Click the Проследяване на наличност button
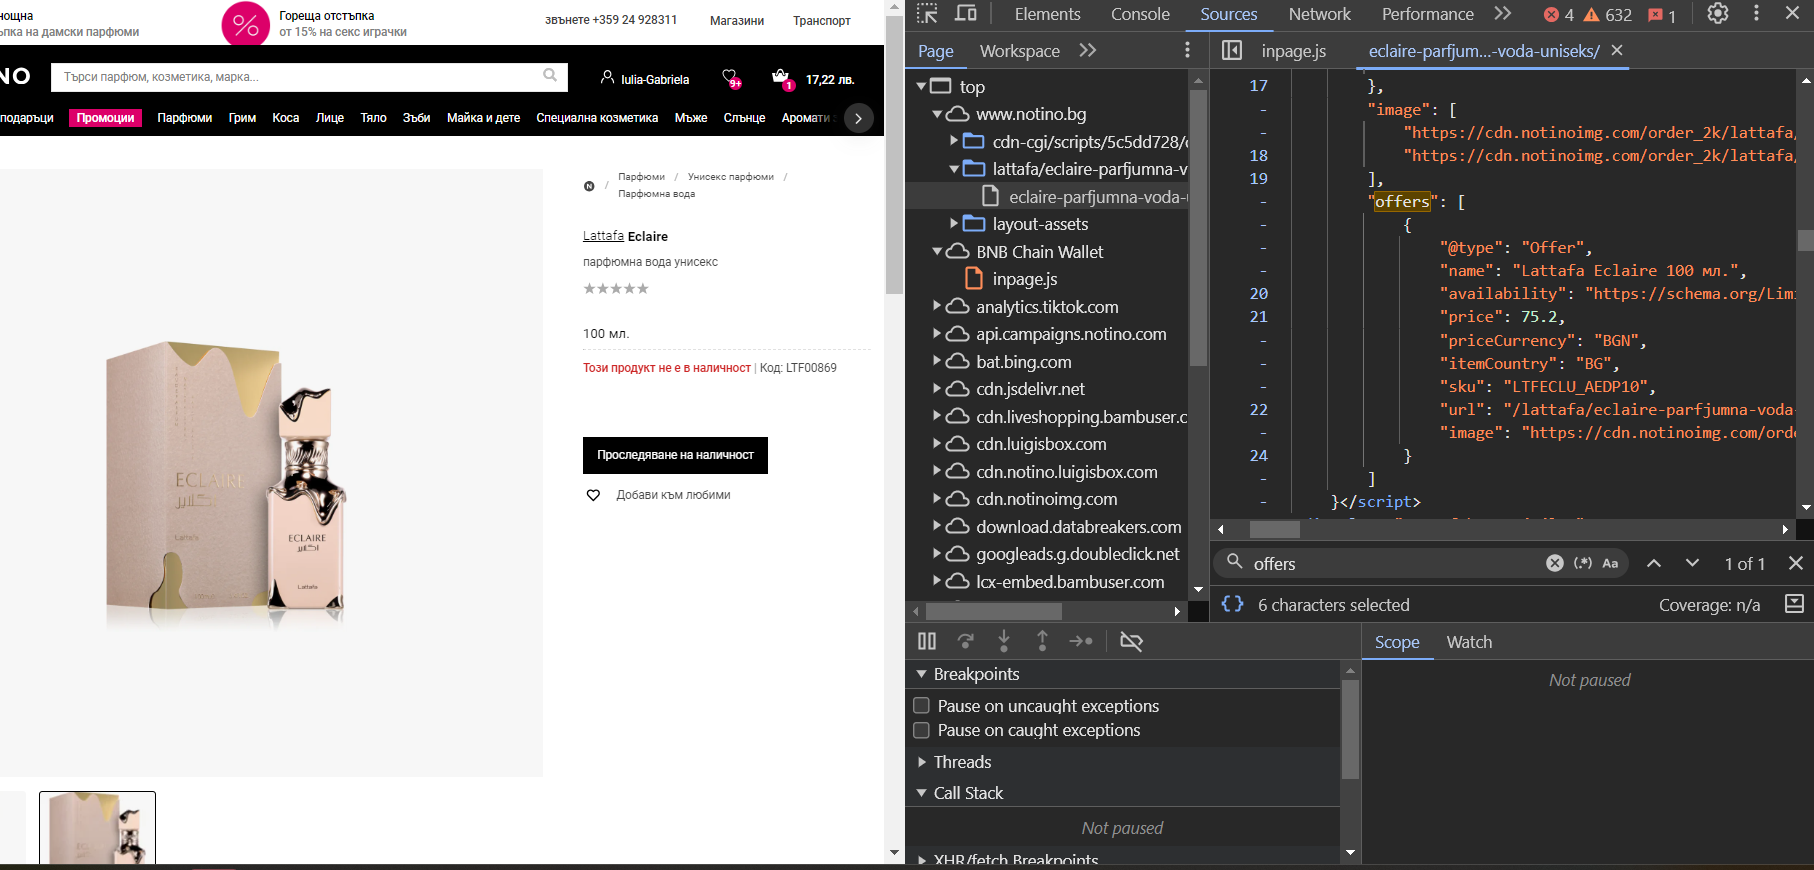This screenshot has width=1814, height=870. (x=675, y=455)
